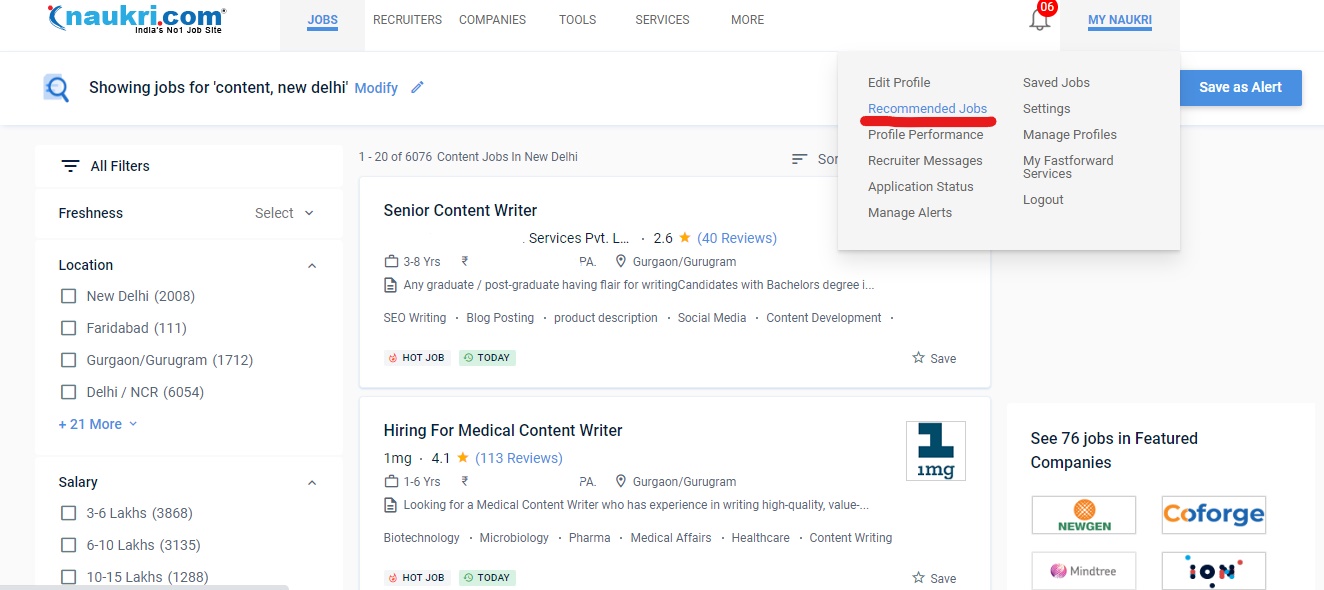The image size is (1324, 590).
Task: Select Logout from the menu
Action: point(1043,200)
